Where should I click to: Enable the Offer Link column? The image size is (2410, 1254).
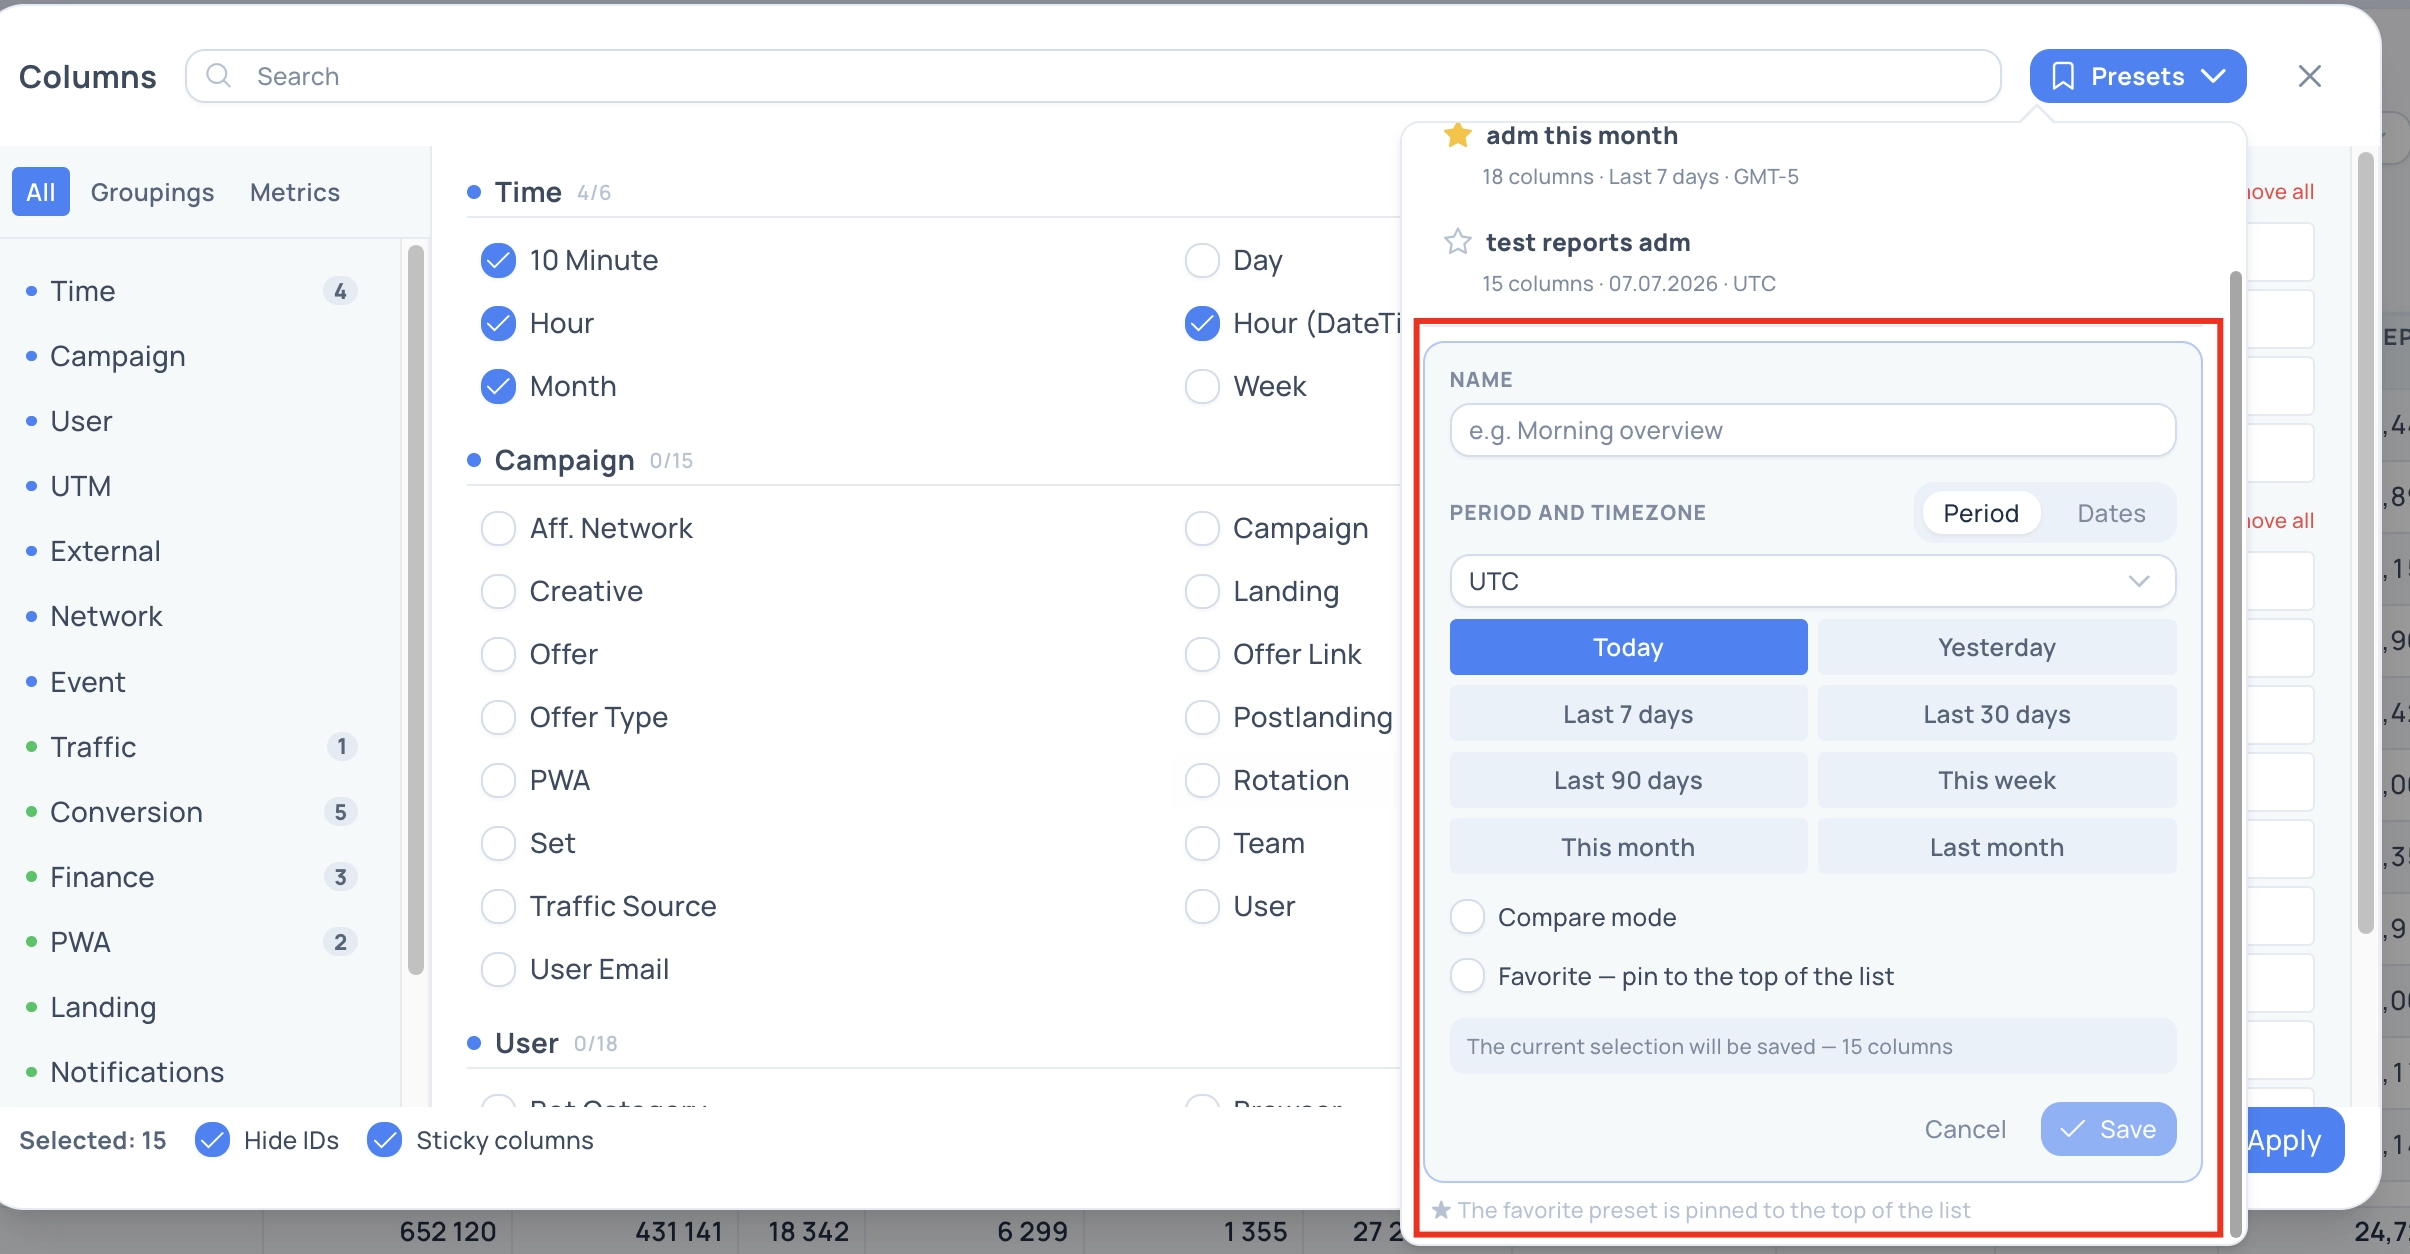[1202, 654]
